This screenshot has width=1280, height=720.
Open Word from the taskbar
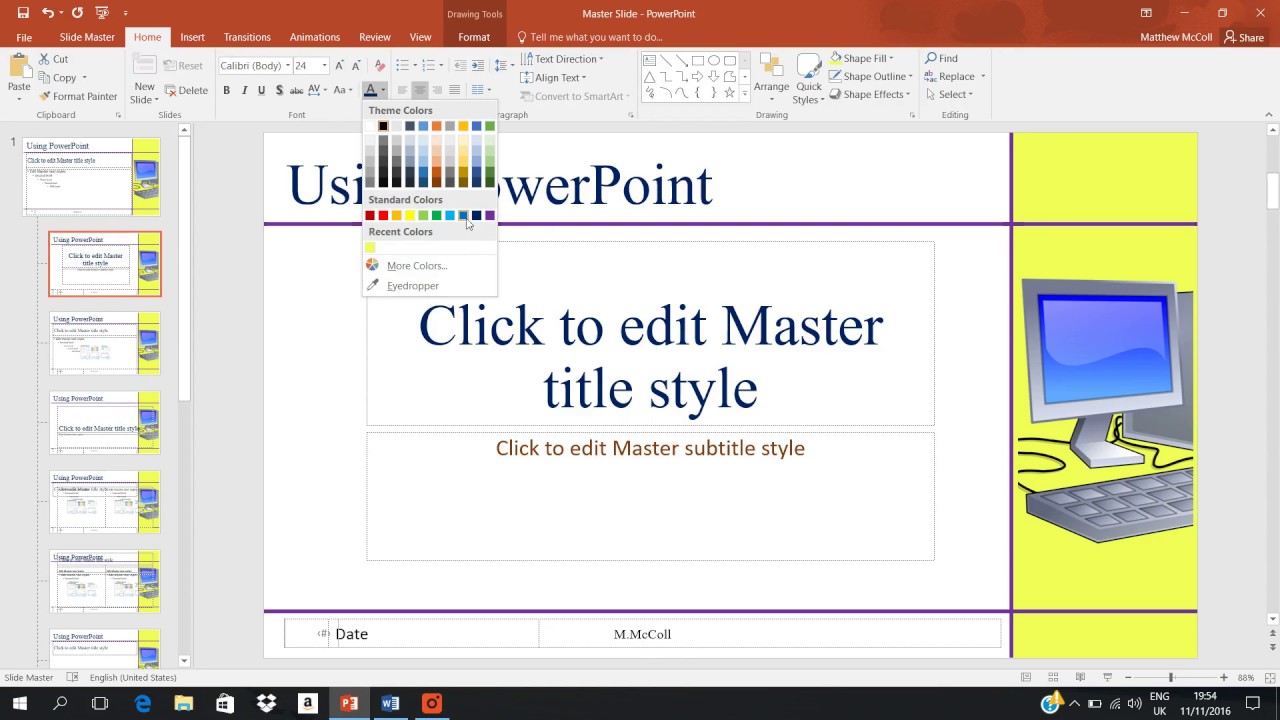[x=390, y=703]
